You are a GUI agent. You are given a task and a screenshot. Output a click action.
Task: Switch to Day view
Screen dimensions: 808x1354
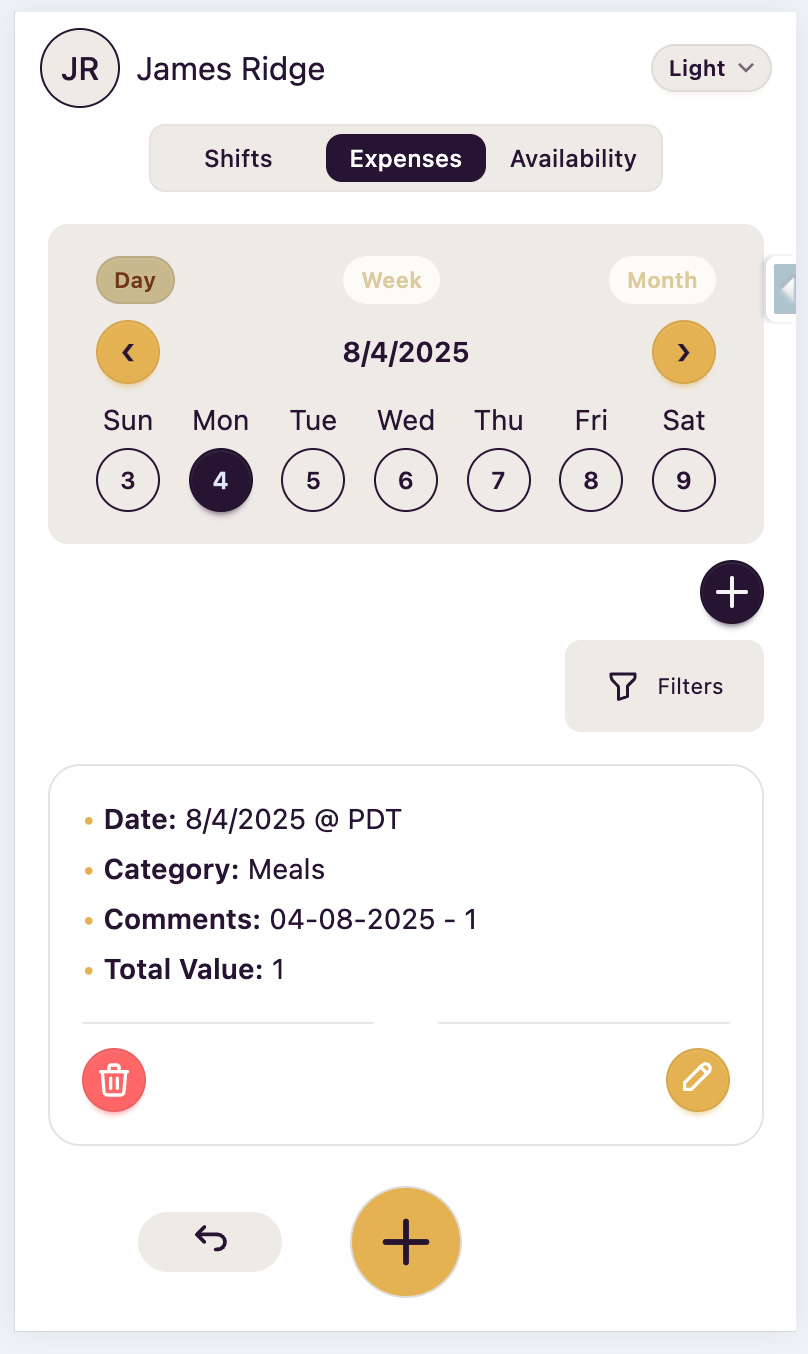(x=135, y=280)
